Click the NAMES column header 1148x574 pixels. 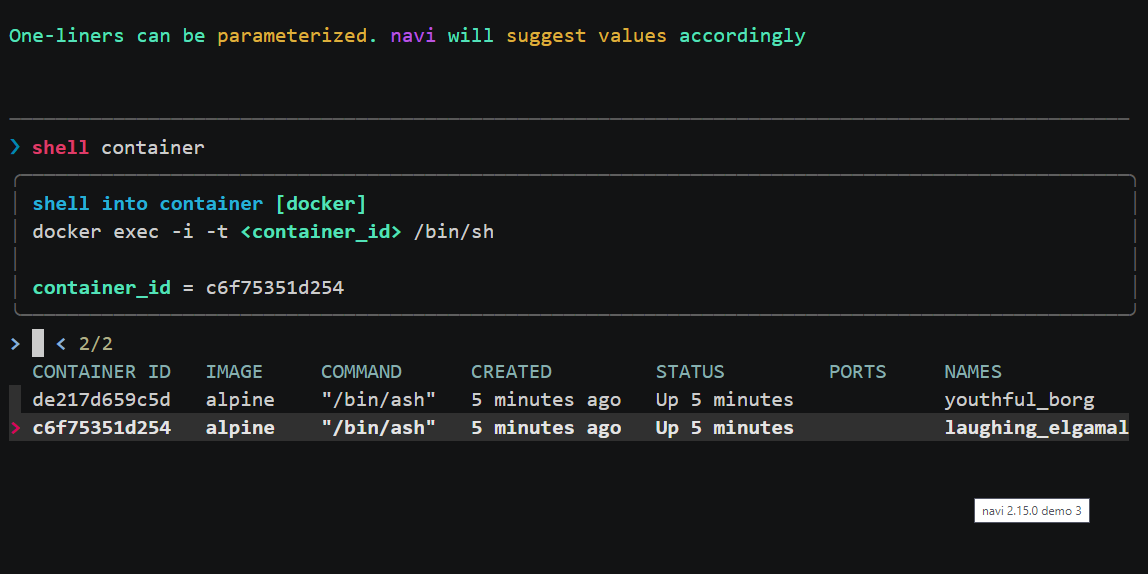point(972,372)
